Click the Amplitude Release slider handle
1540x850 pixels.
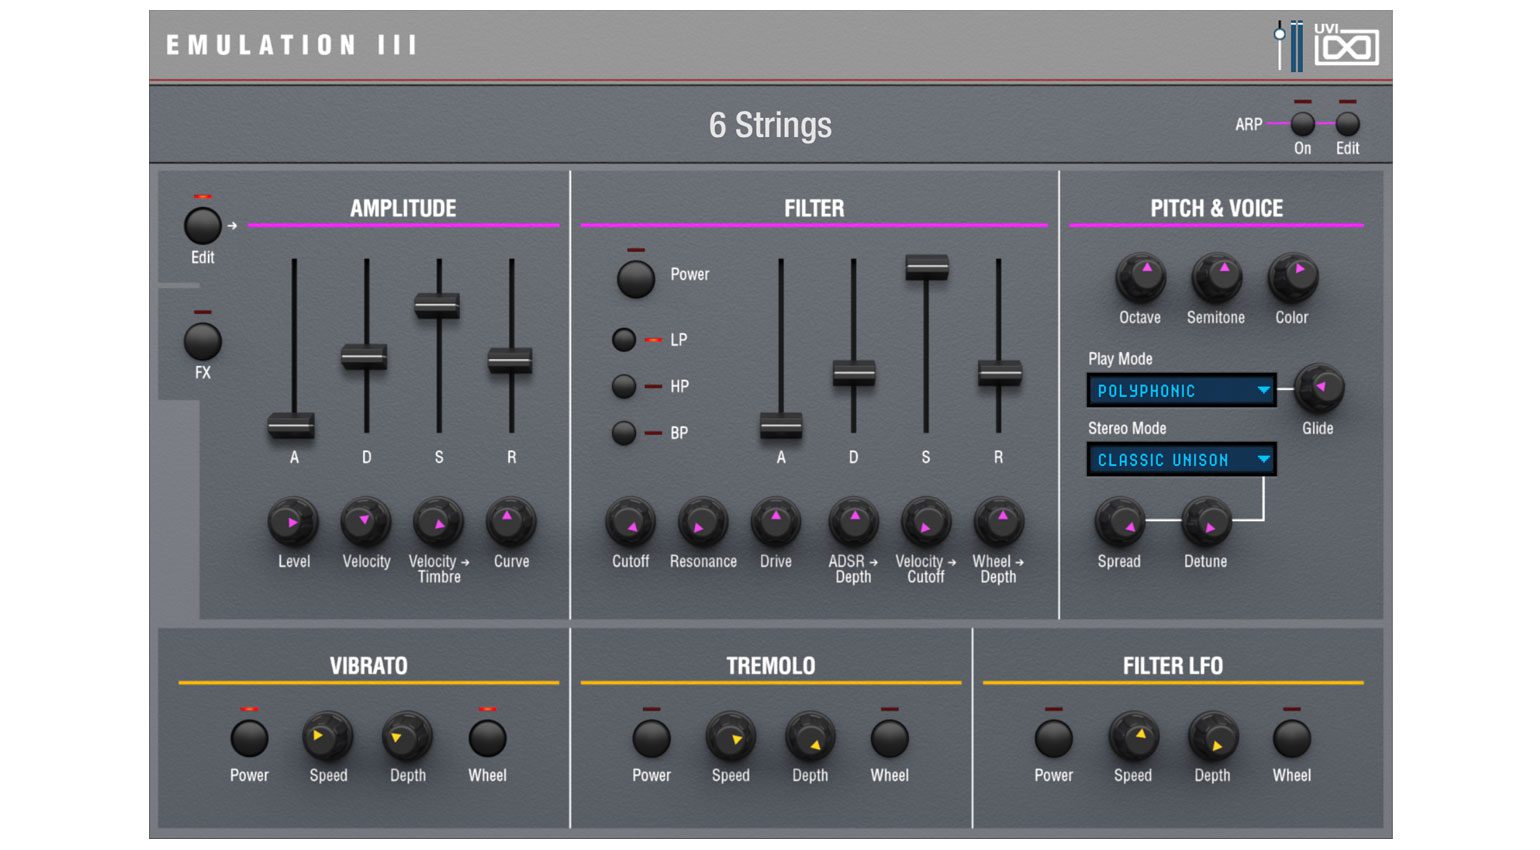coord(510,360)
